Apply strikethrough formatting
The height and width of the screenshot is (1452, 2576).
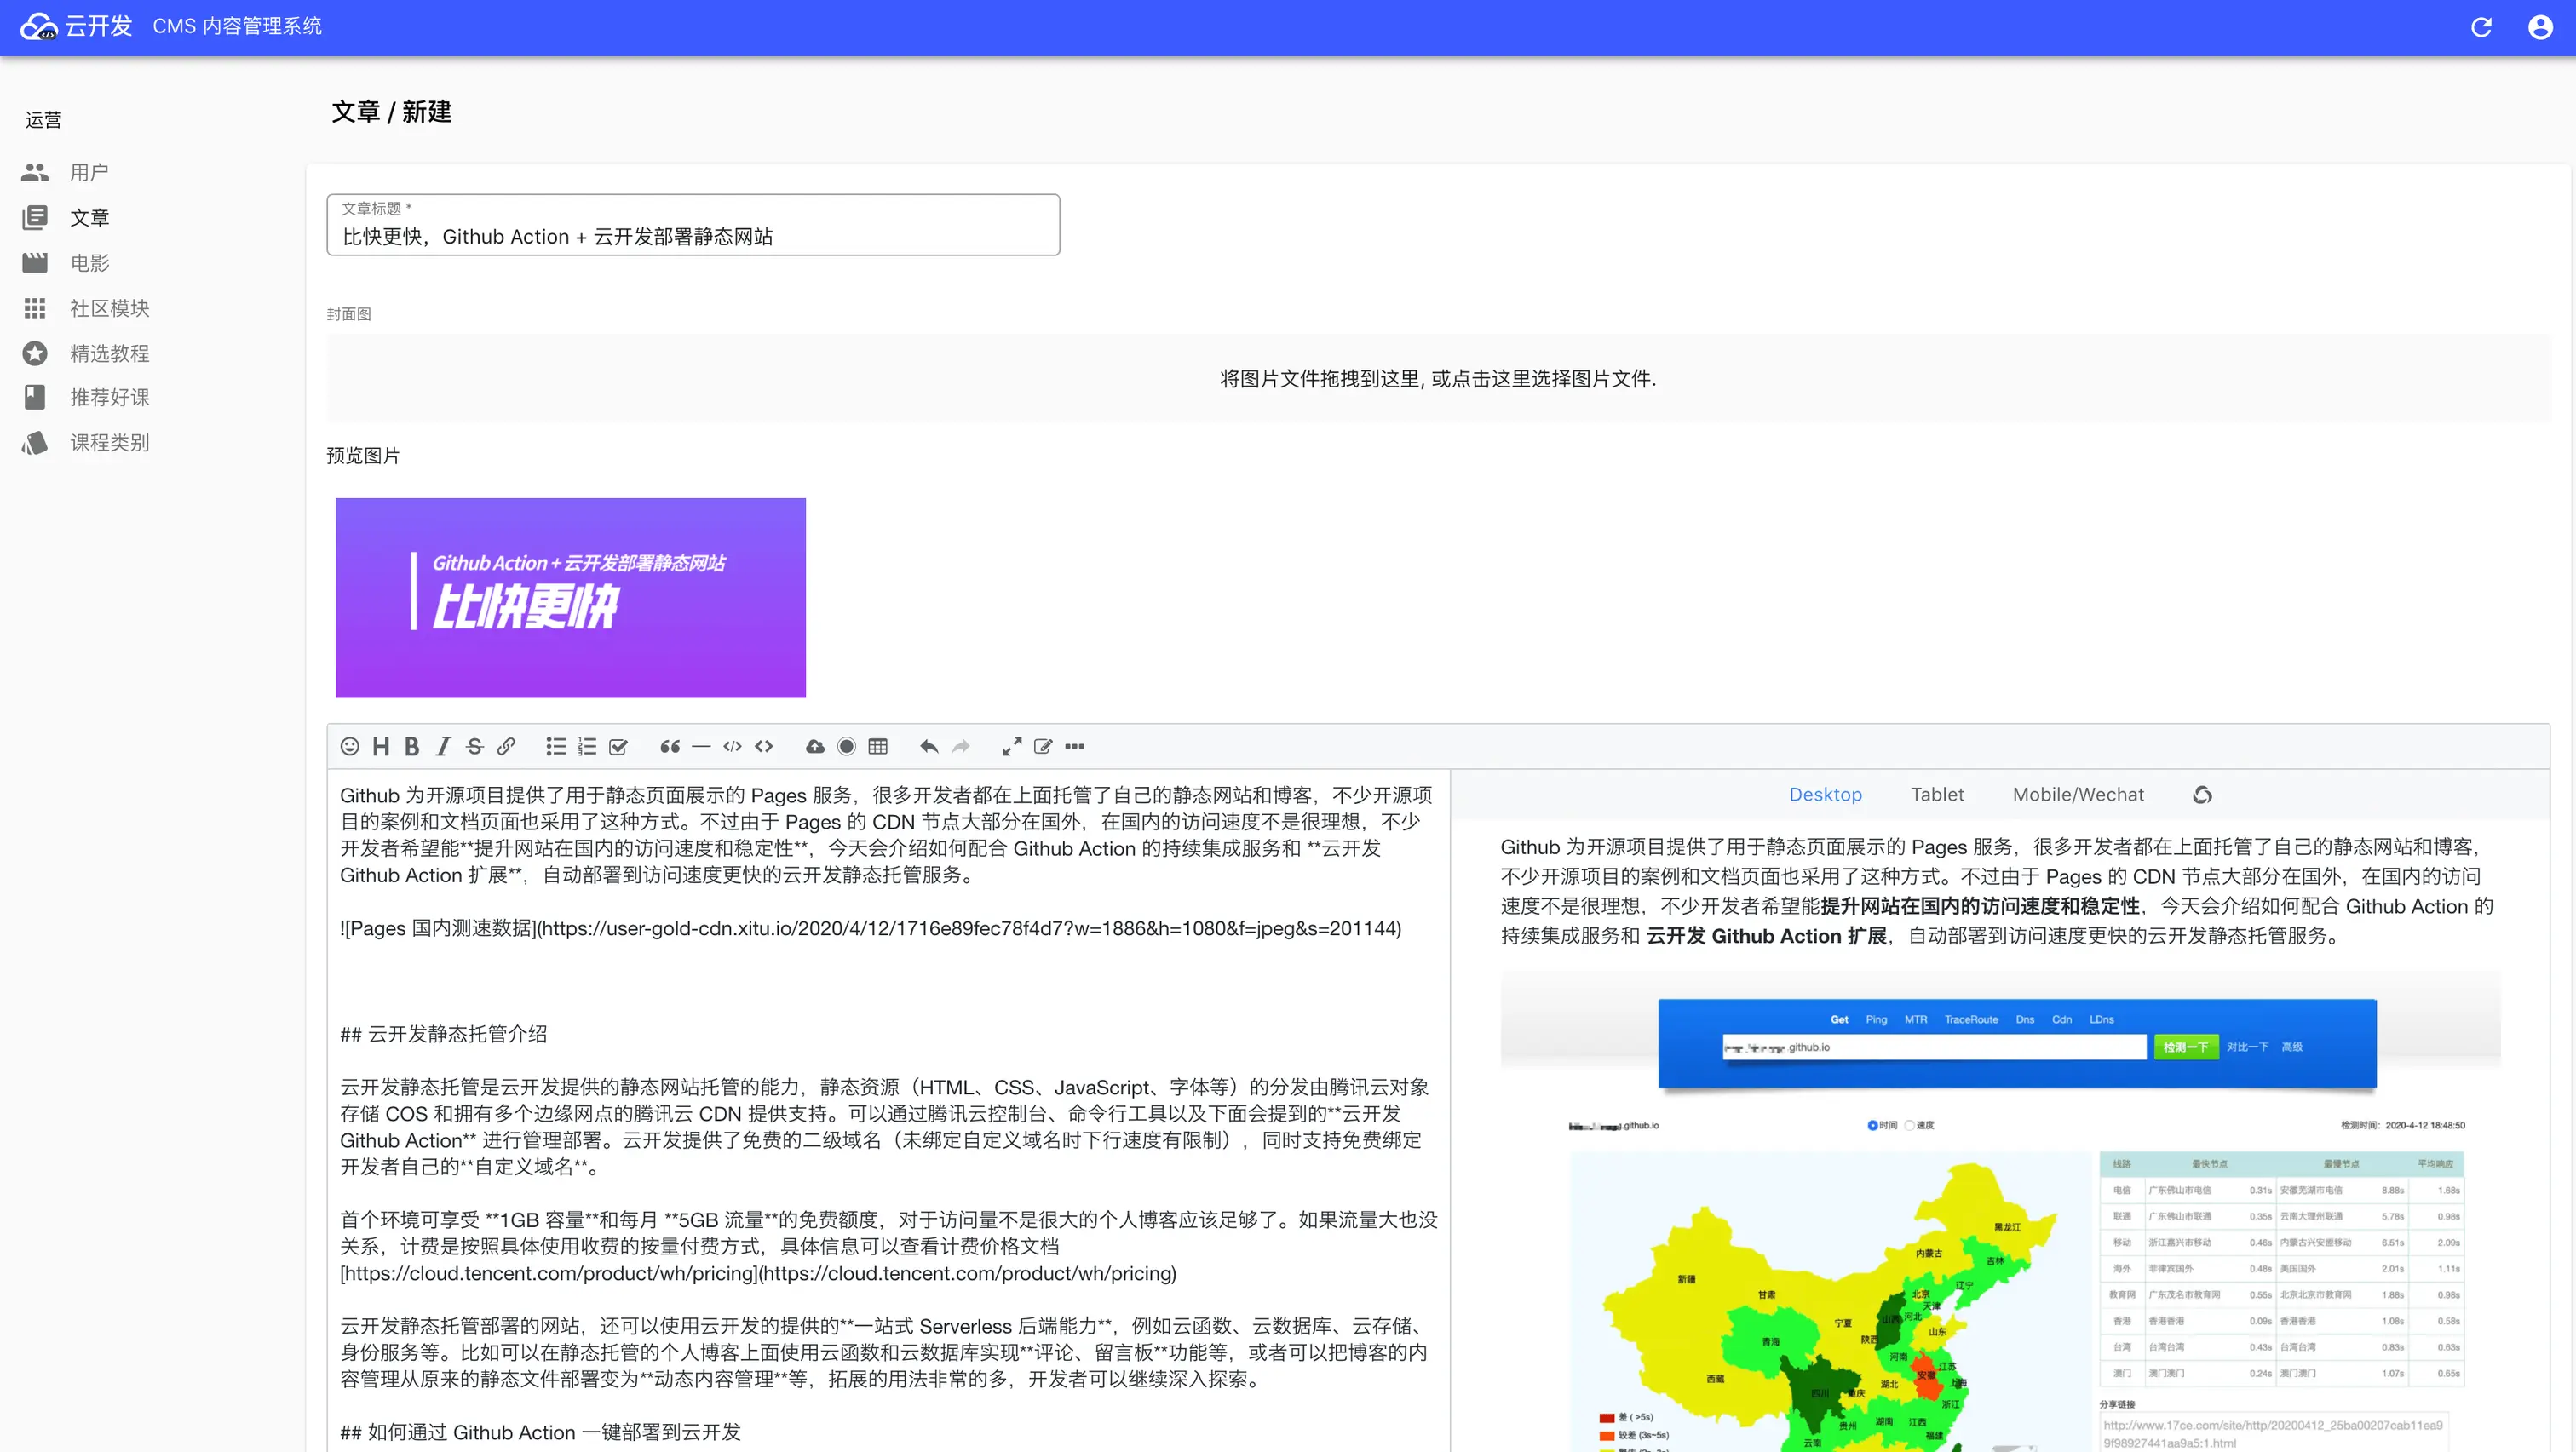pos(475,746)
